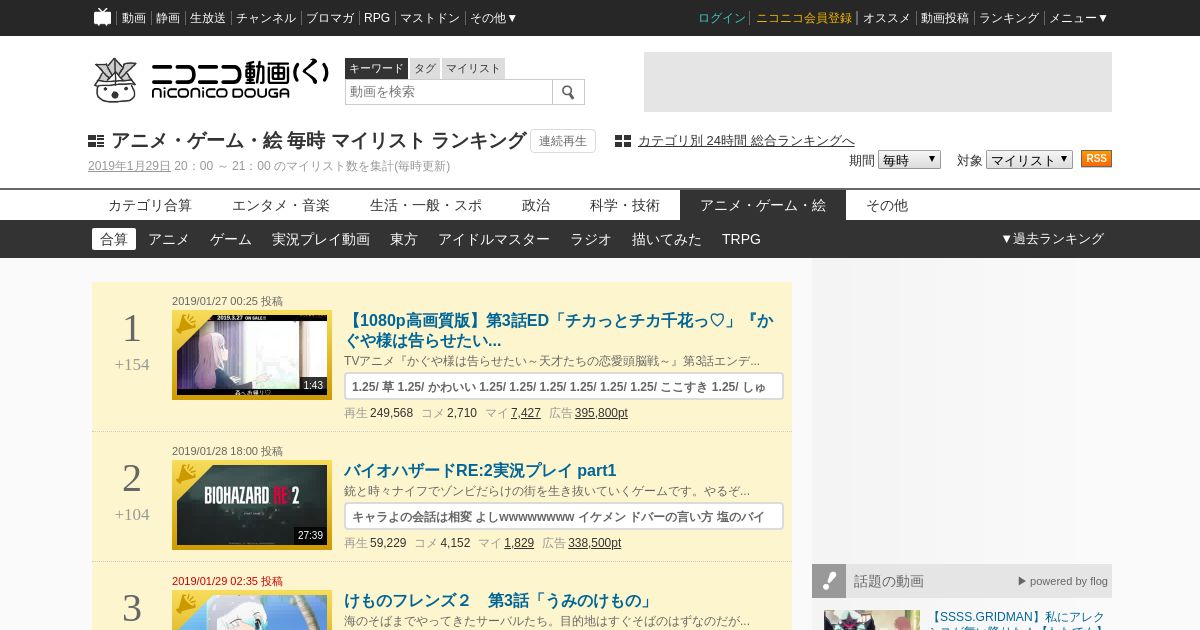
Task: Click the Niconico TV icon in top bar
Action: [102, 17]
